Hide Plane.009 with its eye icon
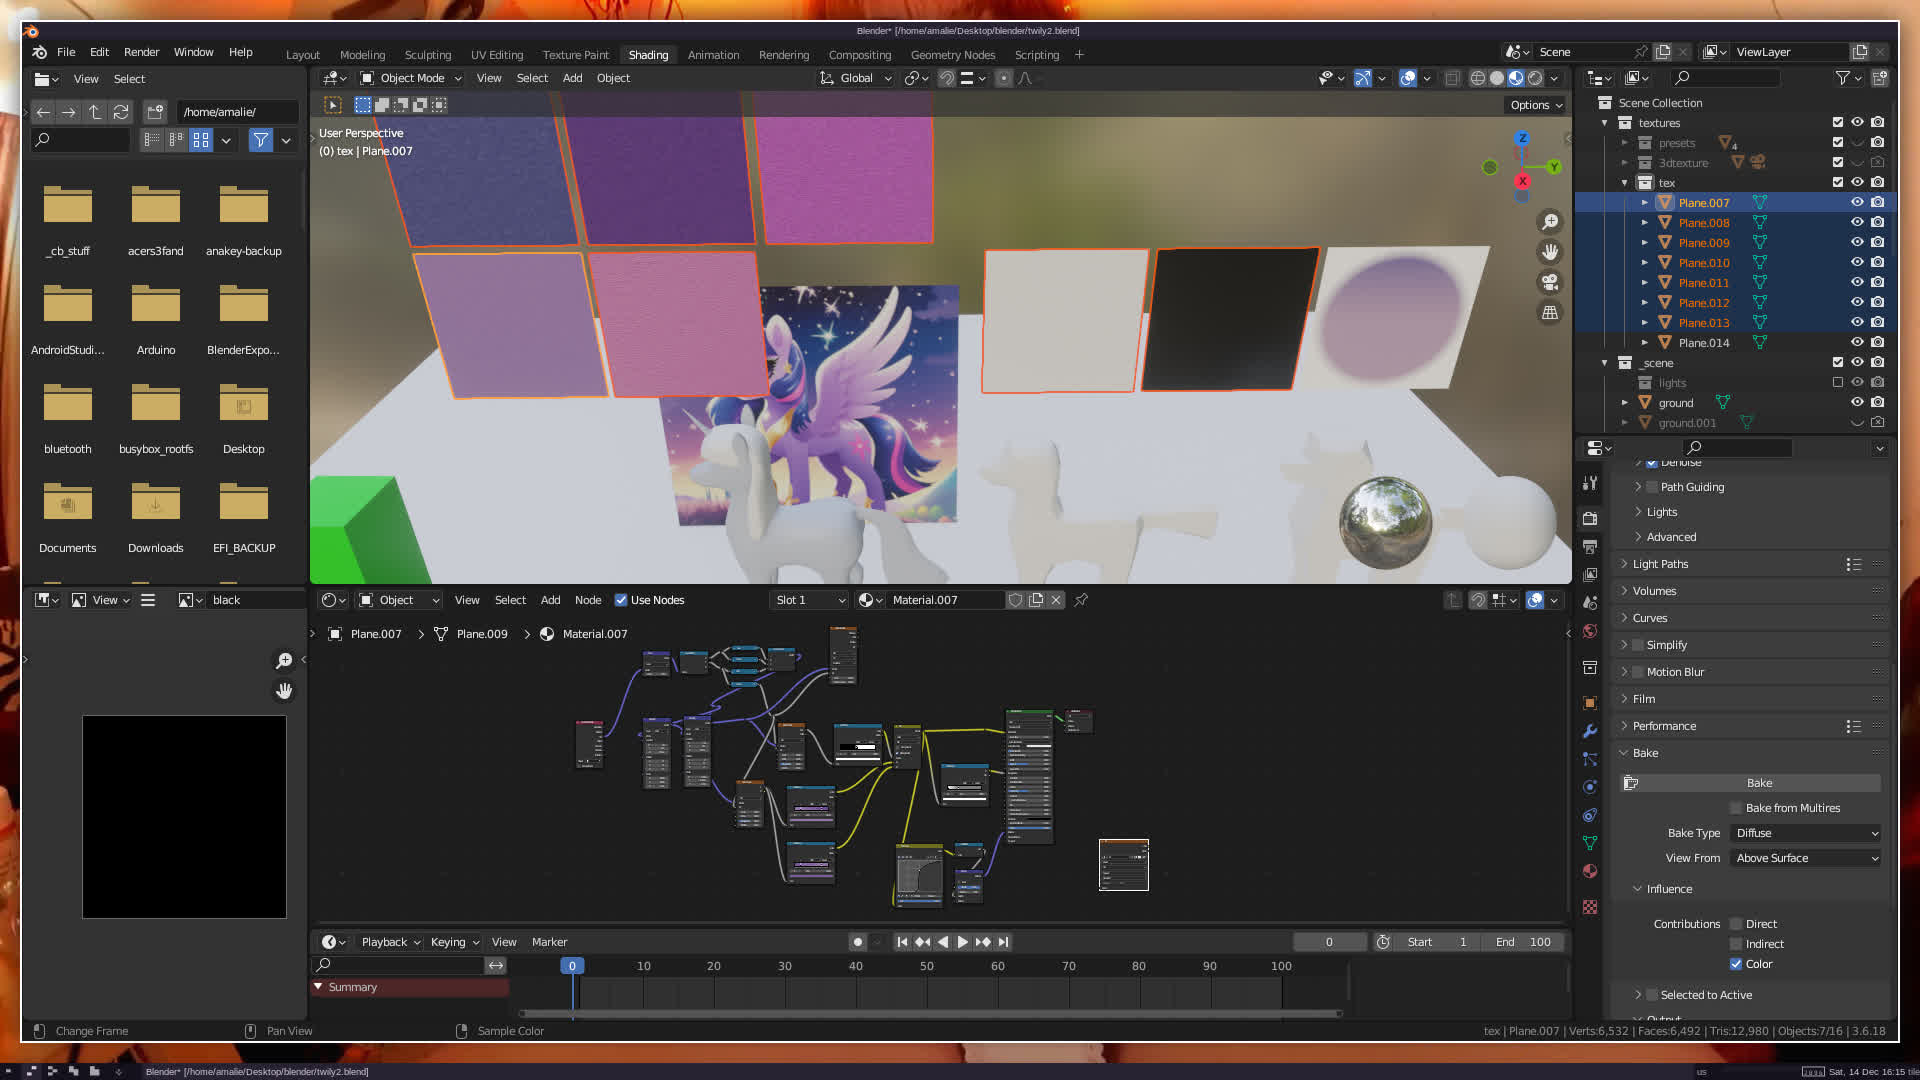The width and height of the screenshot is (1920, 1080). pyautogui.click(x=1856, y=243)
